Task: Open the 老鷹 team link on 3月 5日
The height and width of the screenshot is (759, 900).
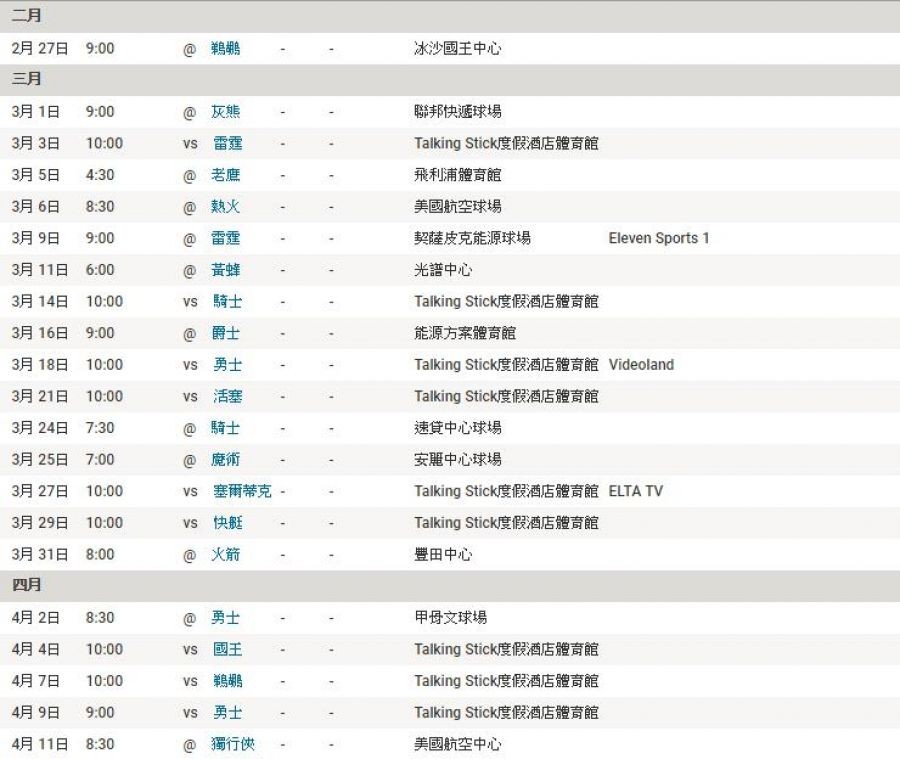Action: (225, 175)
